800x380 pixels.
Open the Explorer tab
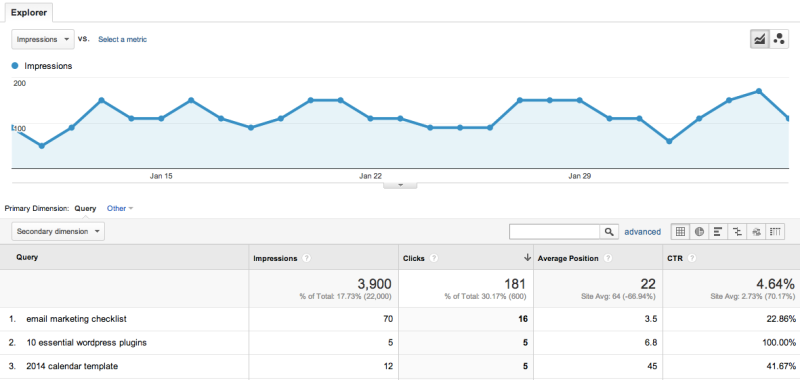click(x=29, y=13)
